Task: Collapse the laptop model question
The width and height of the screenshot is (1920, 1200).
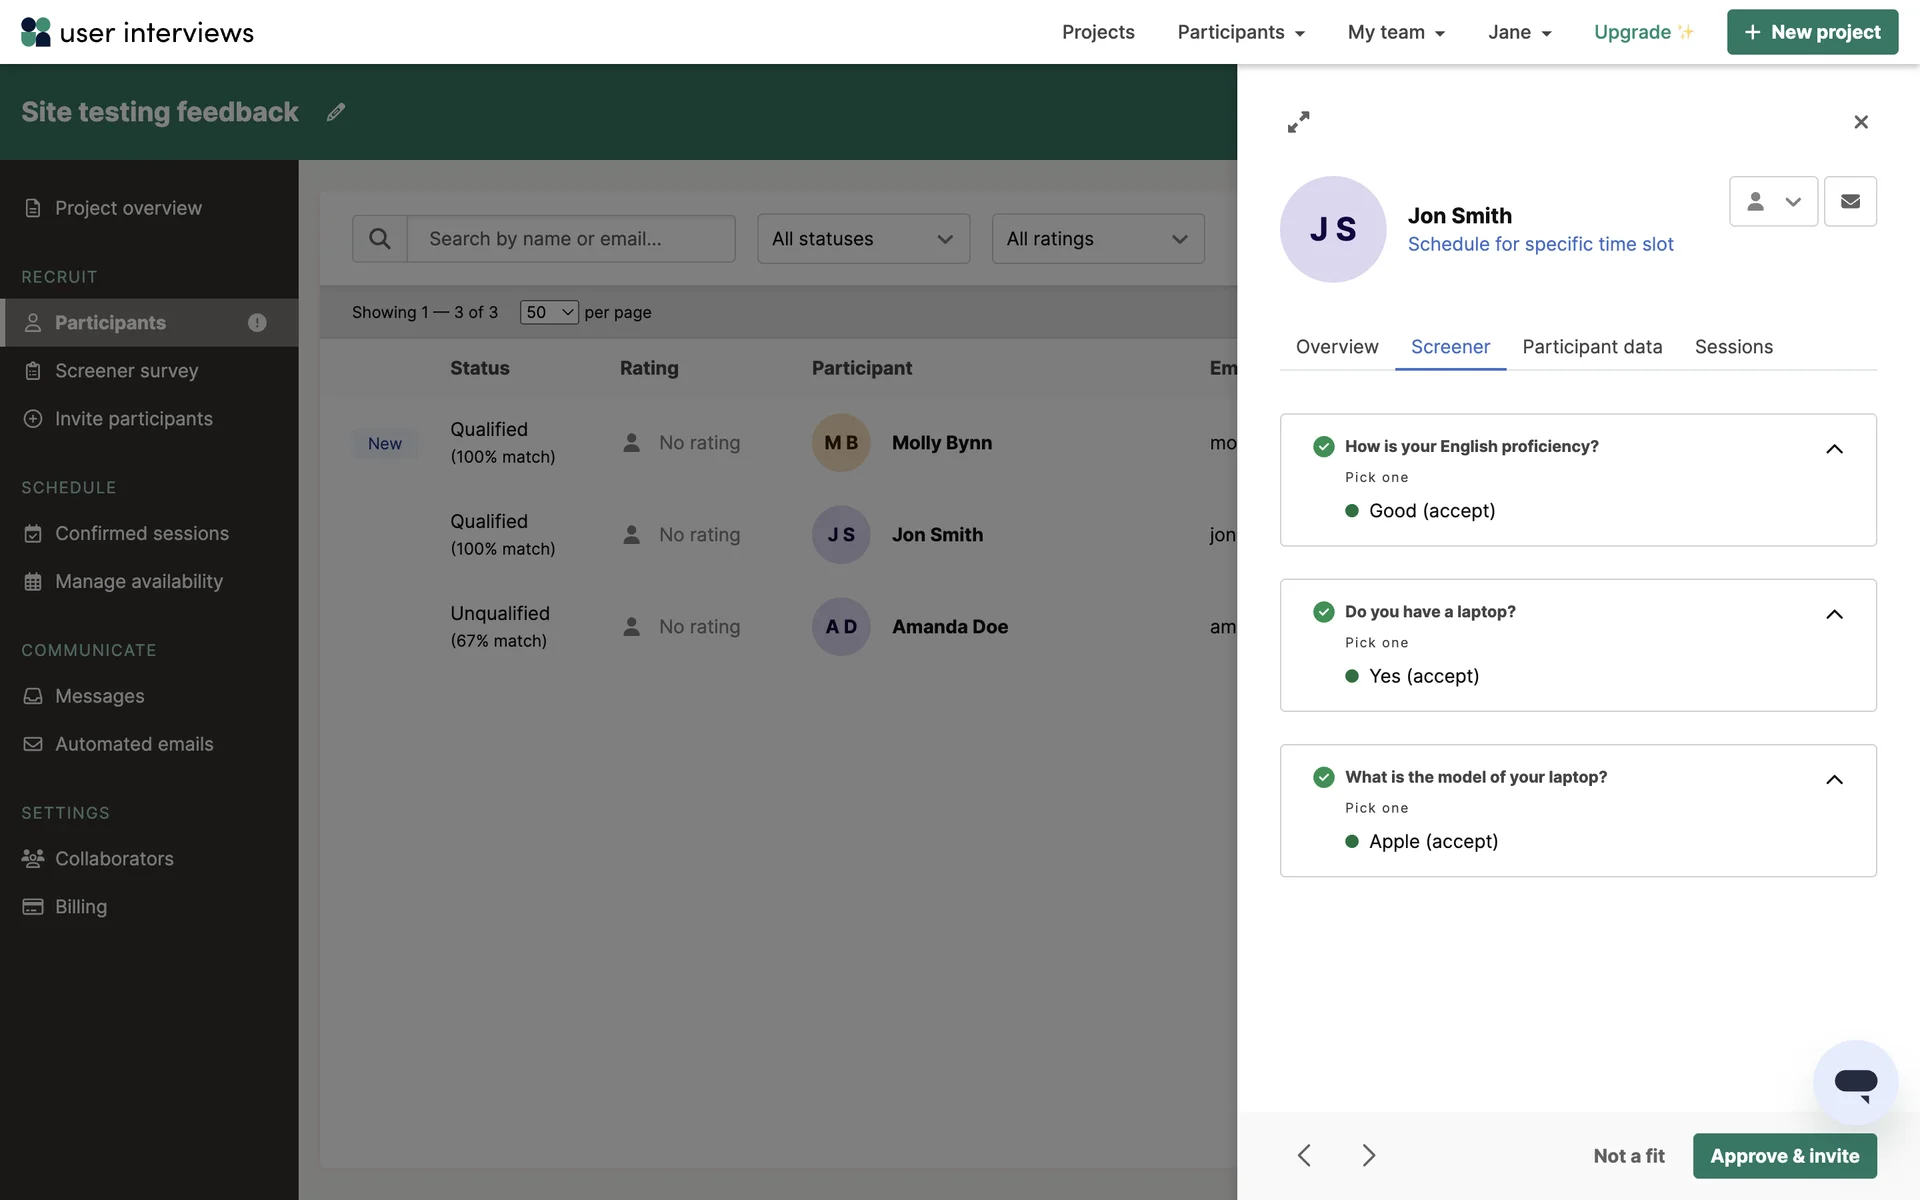Action: click(x=1834, y=780)
